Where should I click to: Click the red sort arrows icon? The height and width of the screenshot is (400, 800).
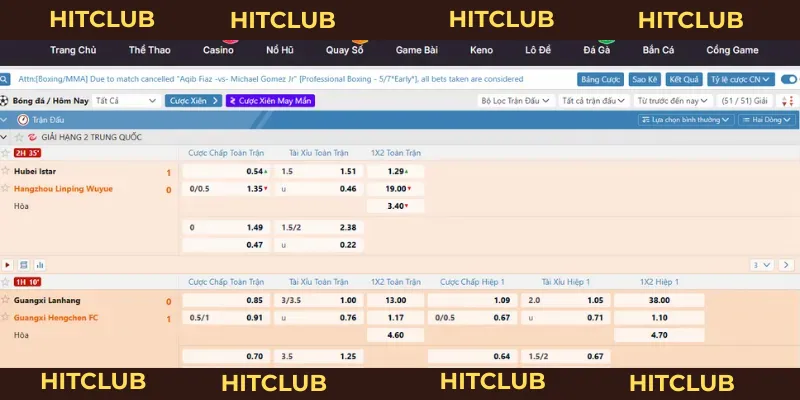pyautogui.click(x=788, y=101)
